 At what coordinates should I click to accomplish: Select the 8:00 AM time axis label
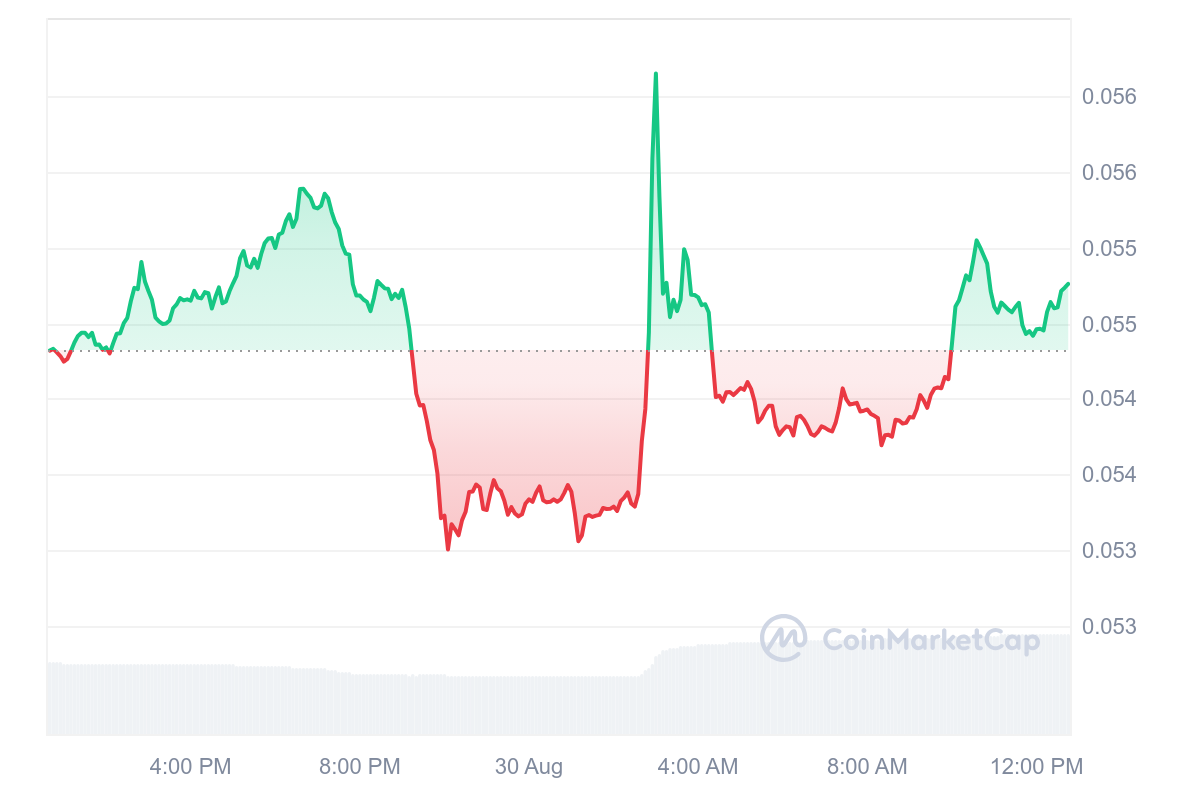pos(867,767)
